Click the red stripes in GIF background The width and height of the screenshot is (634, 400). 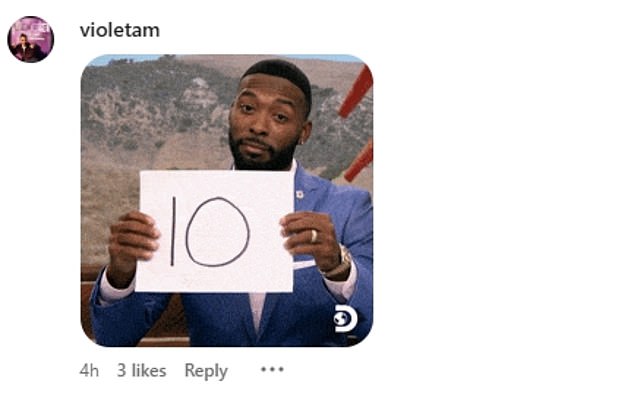(x=357, y=121)
